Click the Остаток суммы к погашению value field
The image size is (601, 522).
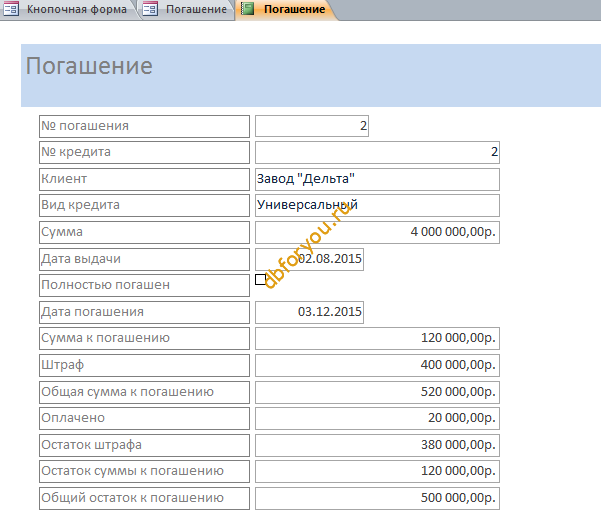pos(377,471)
